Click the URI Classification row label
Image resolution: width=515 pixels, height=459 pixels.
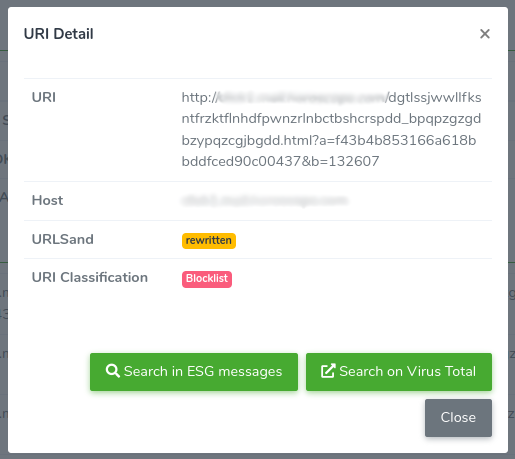coord(90,278)
